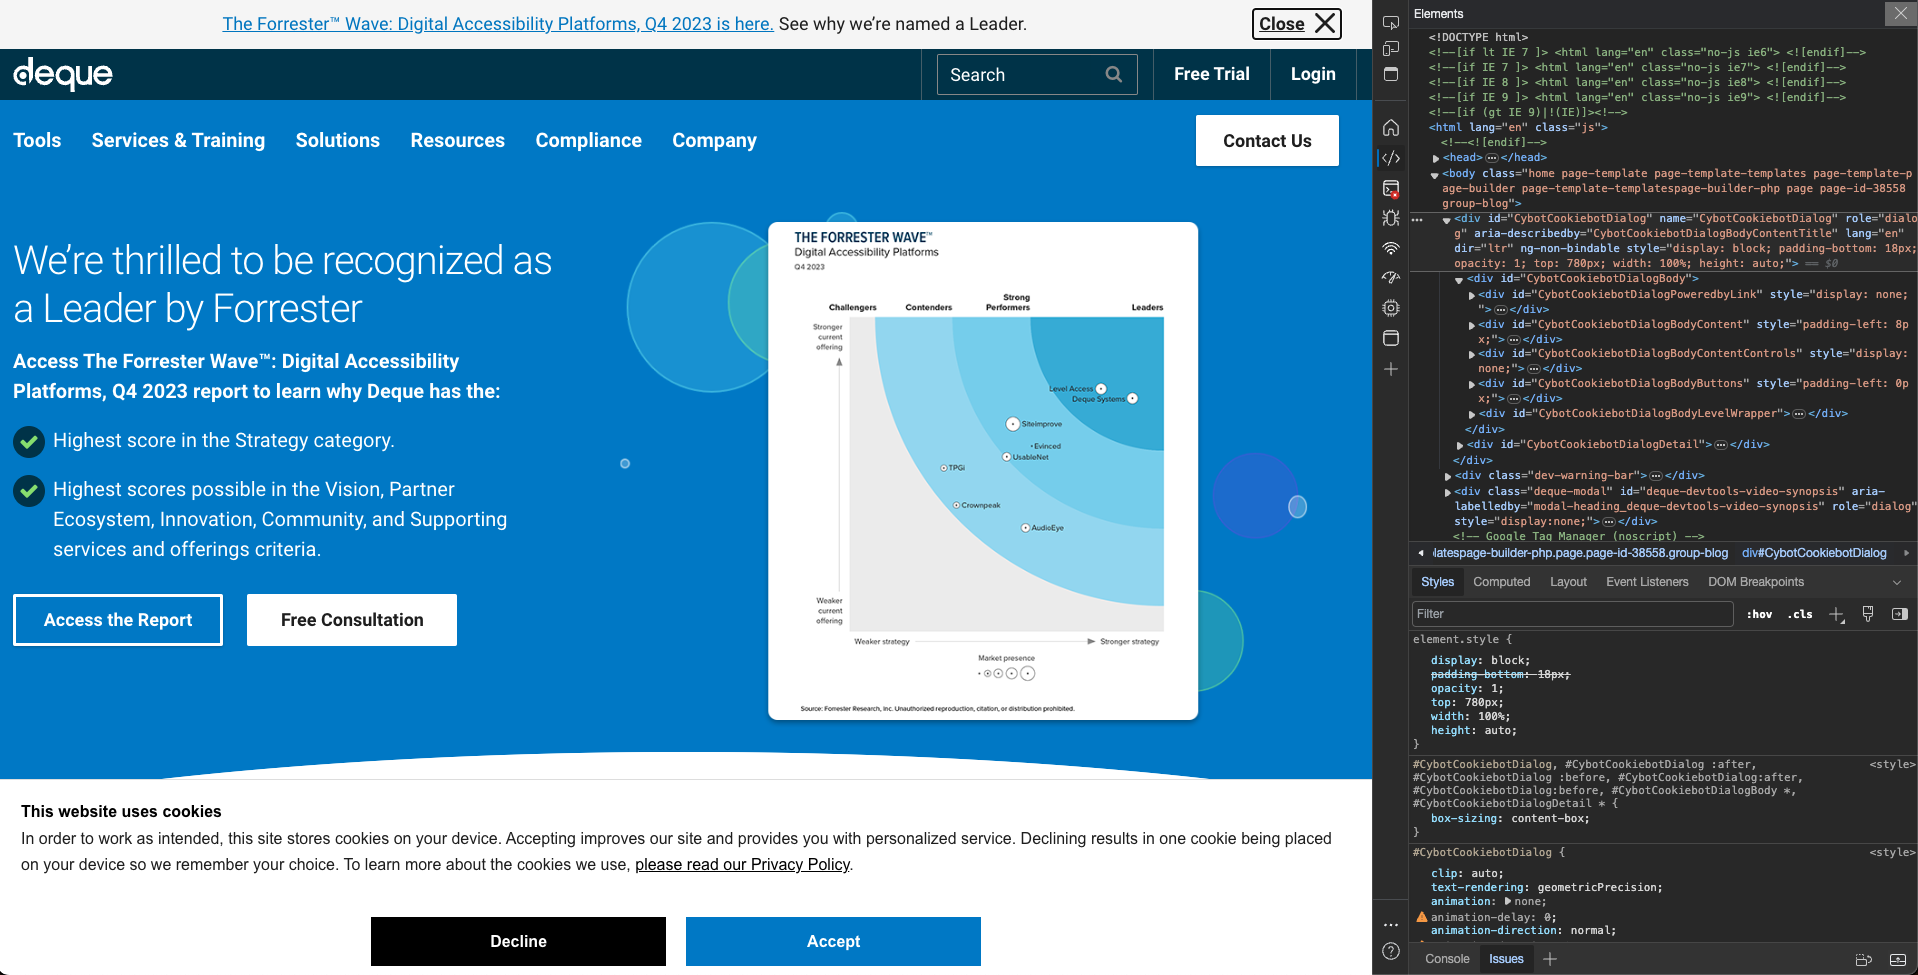Viewport: 1918px width, 975px height.
Task: Open Event Listeners tab
Action: 1647,582
